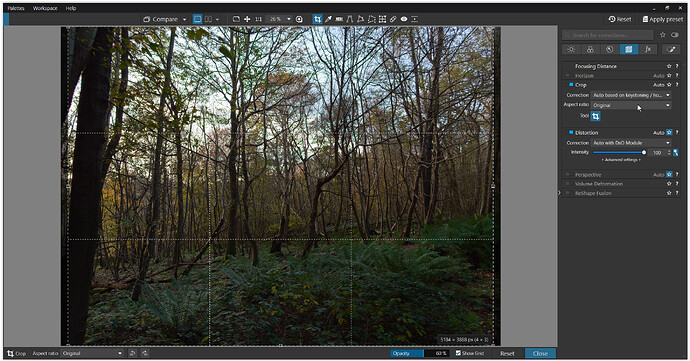Click the Crop tool button in palette

pyautogui.click(x=595, y=116)
